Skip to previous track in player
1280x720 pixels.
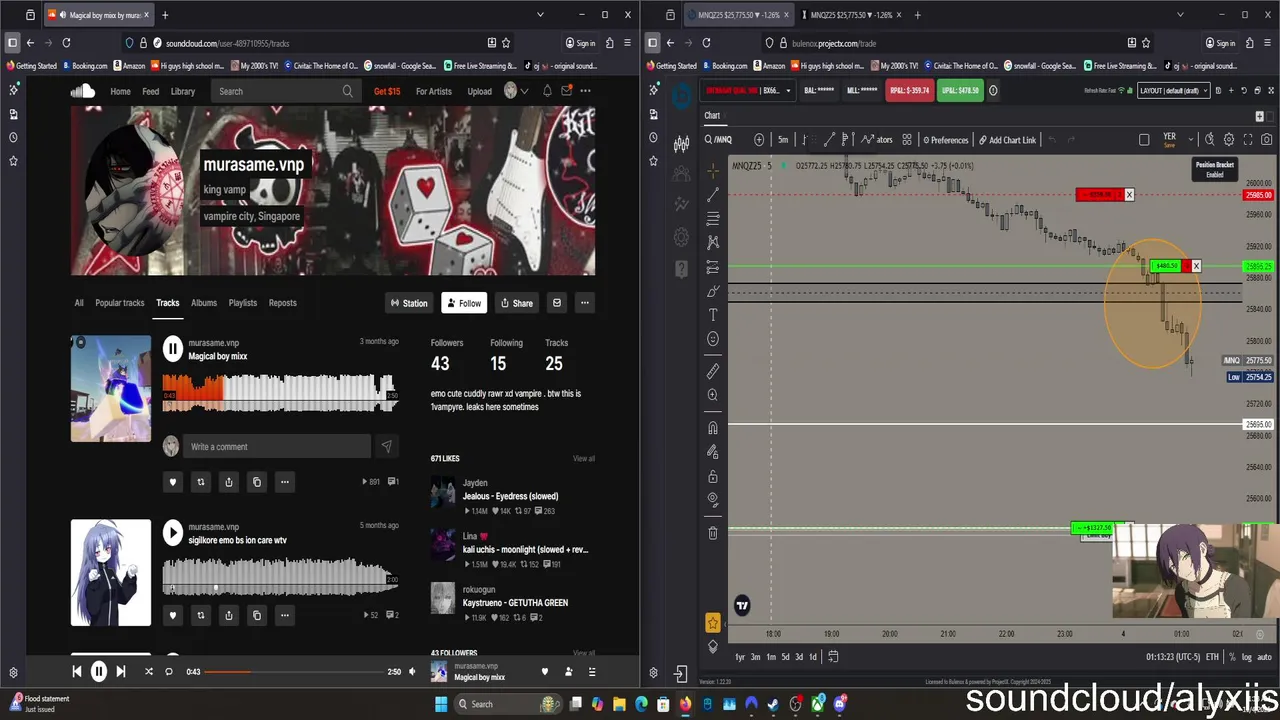point(77,672)
